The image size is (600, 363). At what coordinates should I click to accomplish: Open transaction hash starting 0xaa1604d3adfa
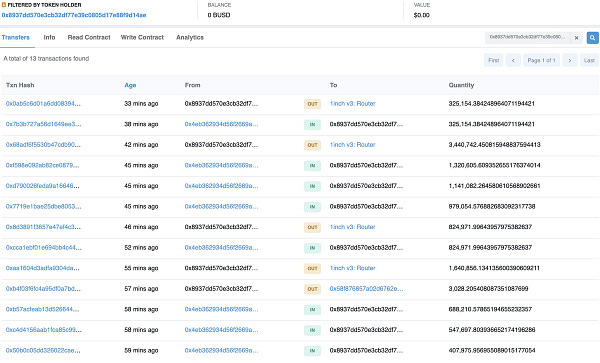click(x=42, y=269)
